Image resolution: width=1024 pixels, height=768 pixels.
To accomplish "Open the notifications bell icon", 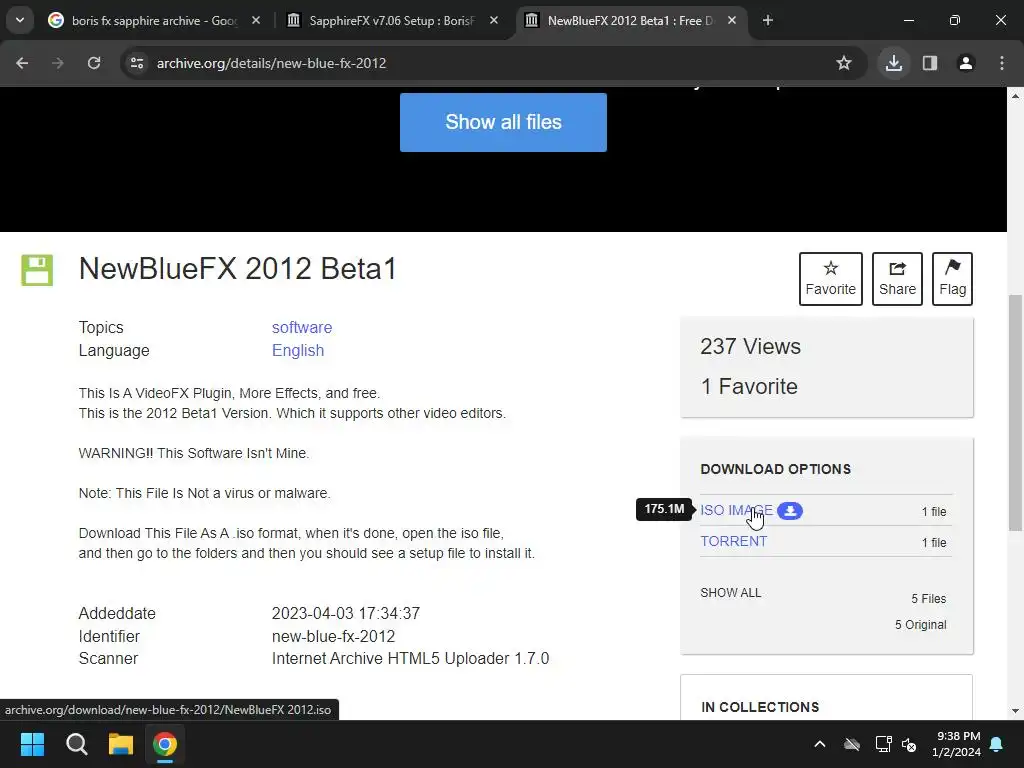I will pos(997,744).
